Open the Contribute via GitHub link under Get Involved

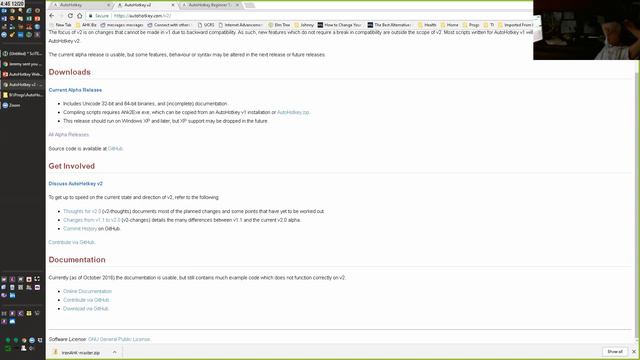(x=72, y=242)
